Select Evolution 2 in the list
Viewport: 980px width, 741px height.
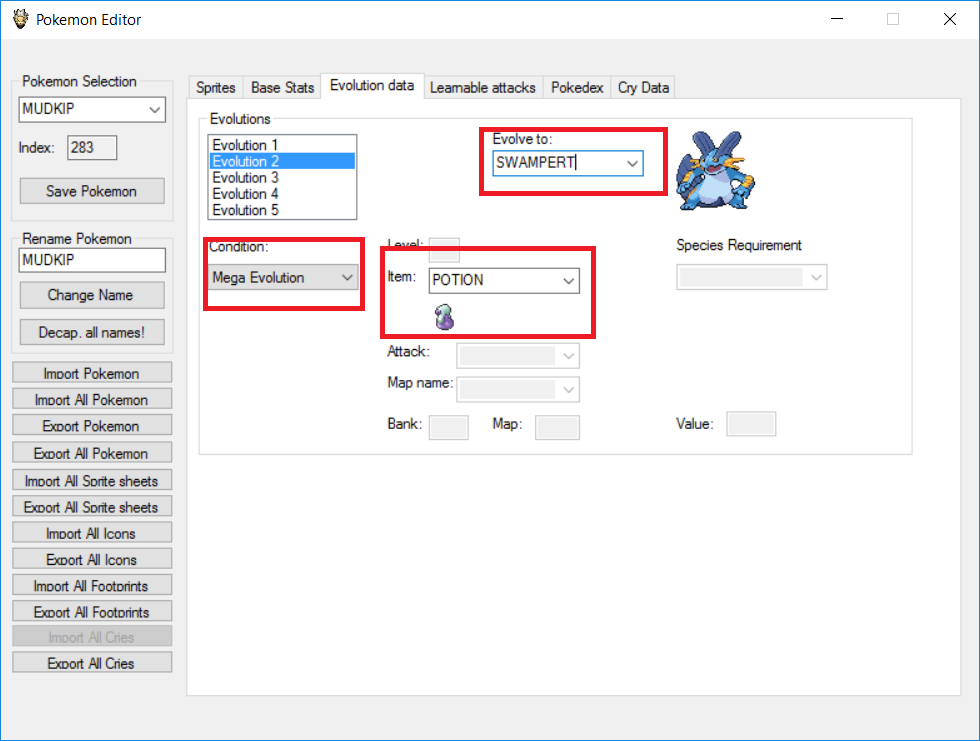282,161
